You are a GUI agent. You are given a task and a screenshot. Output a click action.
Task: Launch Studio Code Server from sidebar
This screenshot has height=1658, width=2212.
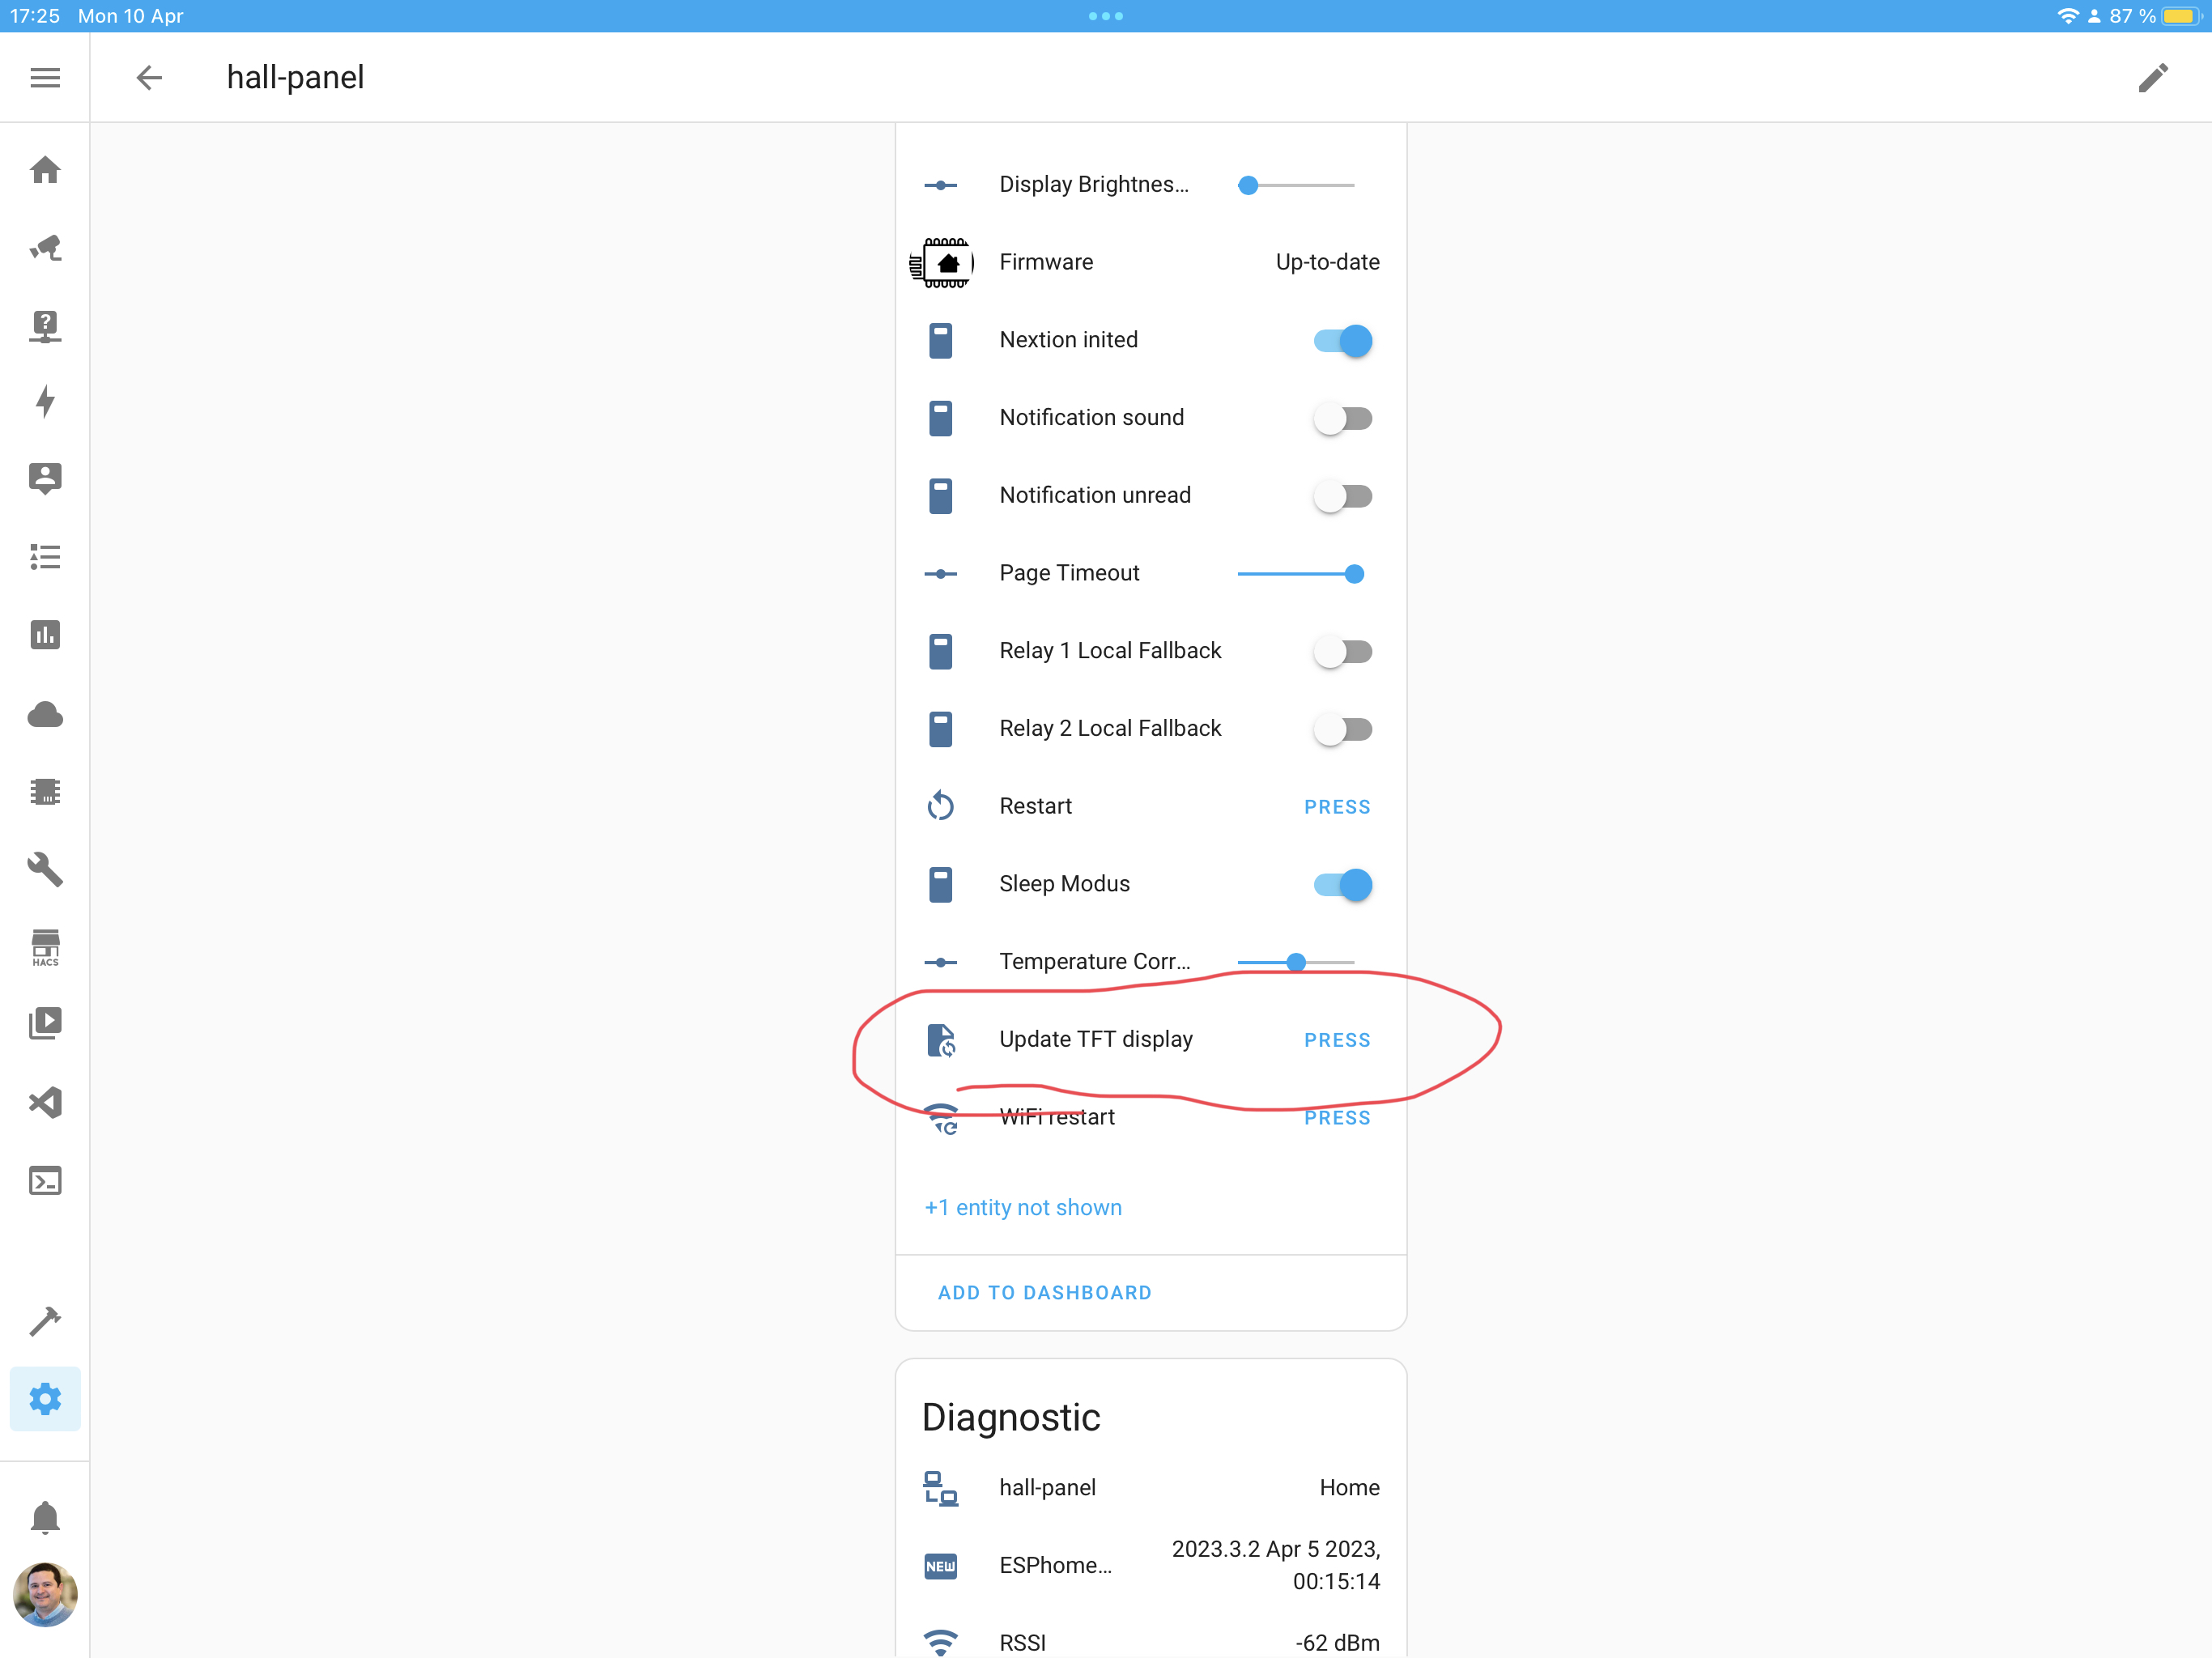click(x=46, y=1102)
